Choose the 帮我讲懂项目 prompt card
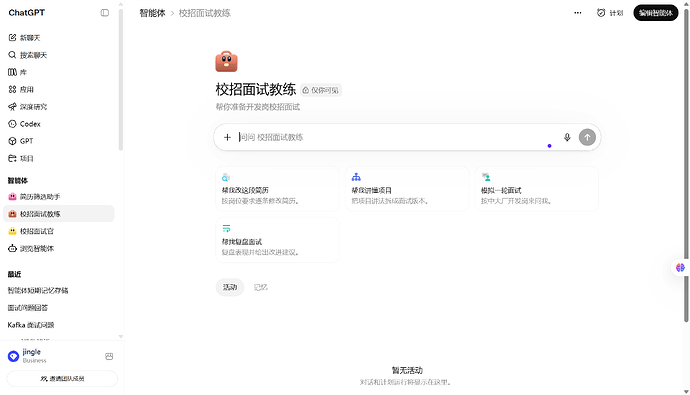 point(407,189)
